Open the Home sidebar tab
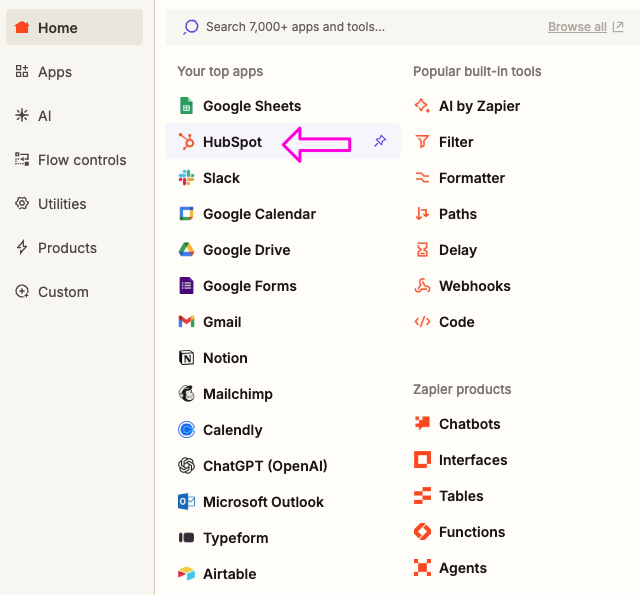The height and width of the screenshot is (595, 640). pos(74,27)
